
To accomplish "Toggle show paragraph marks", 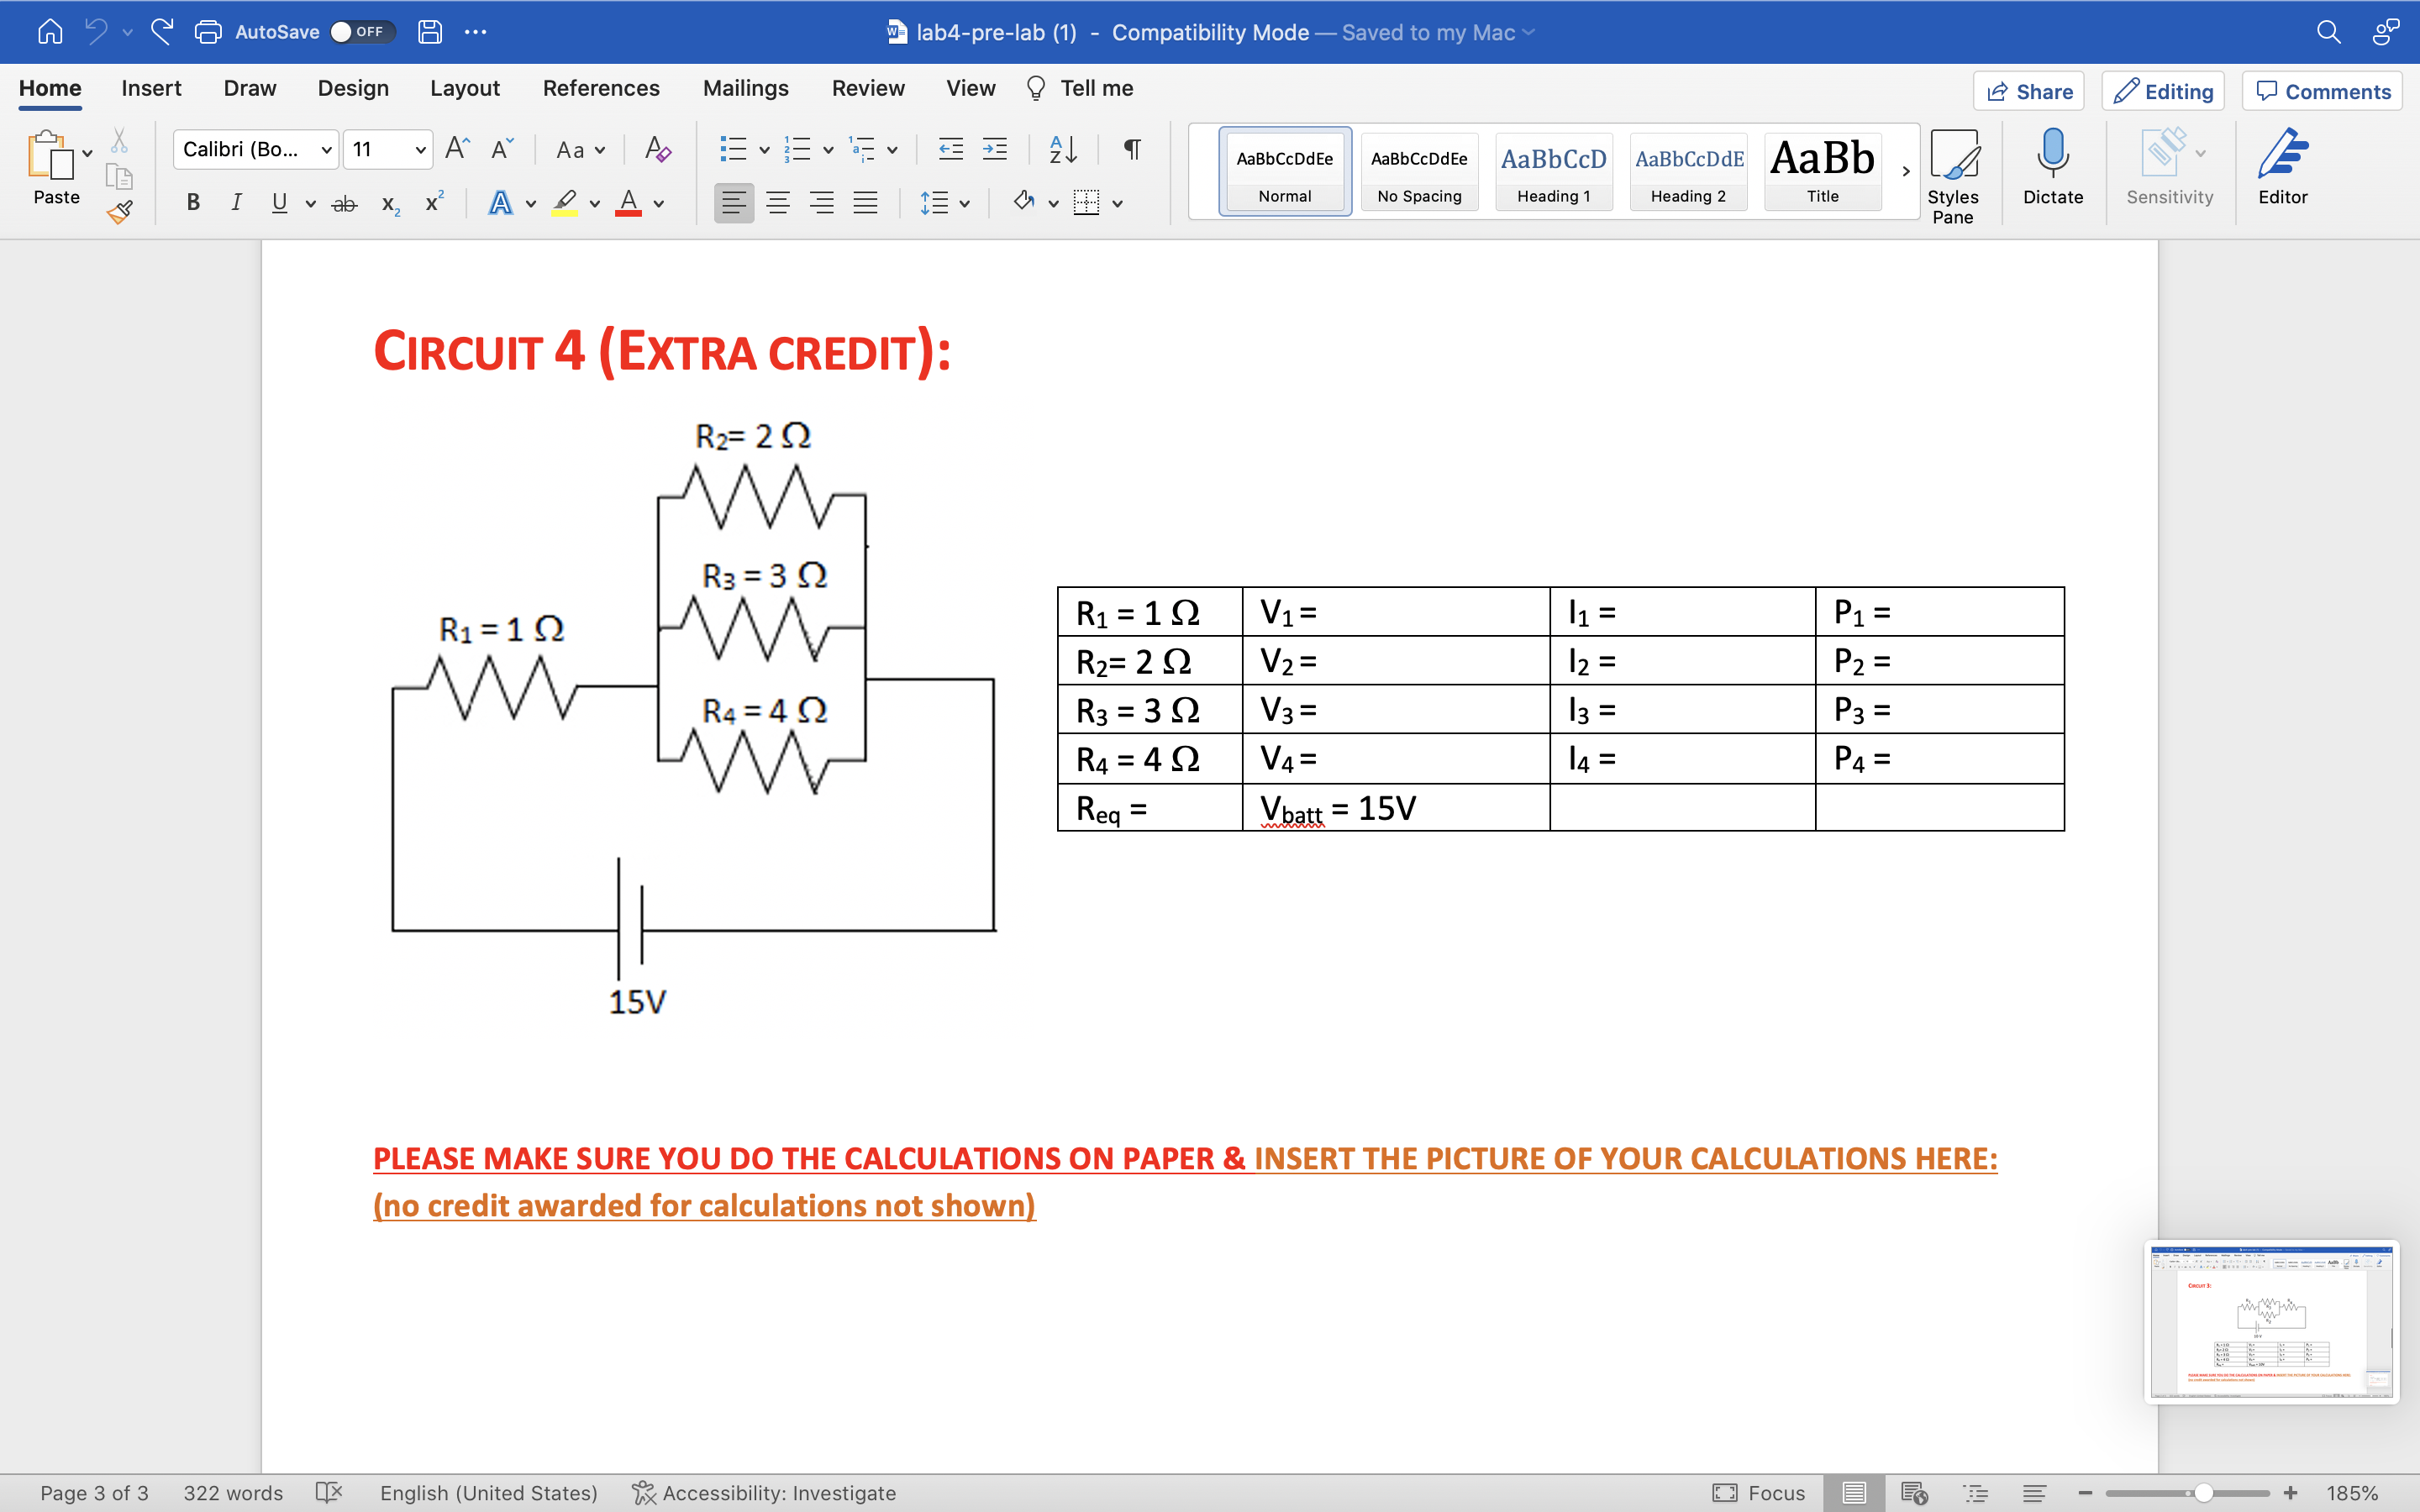I will (1131, 149).
